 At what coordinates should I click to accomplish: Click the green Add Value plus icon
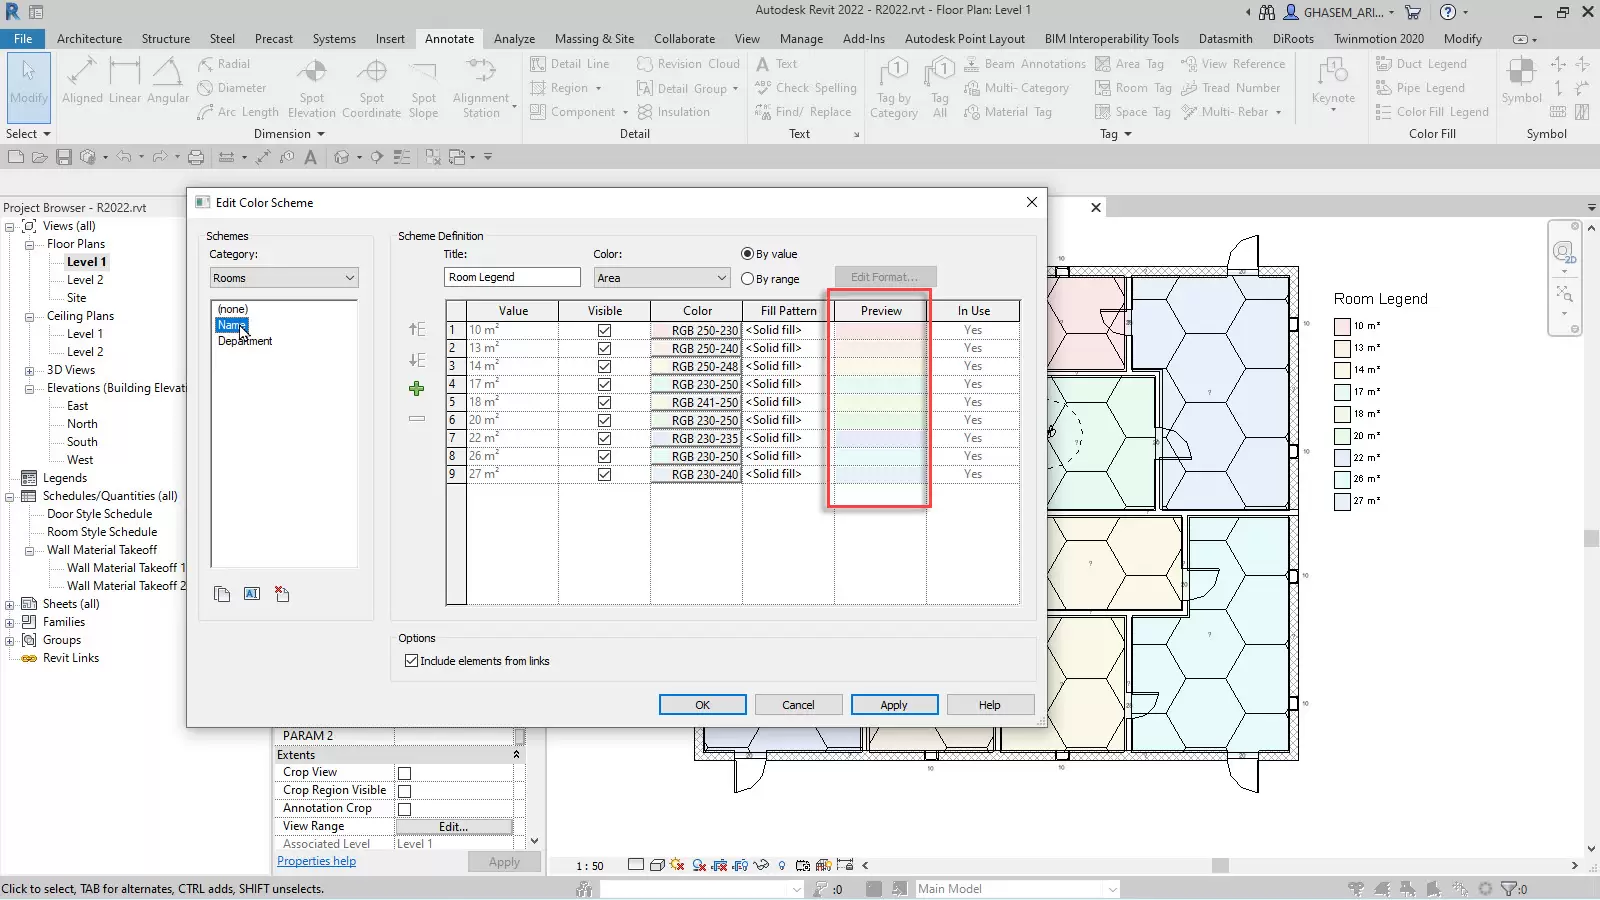pos(417,389)
